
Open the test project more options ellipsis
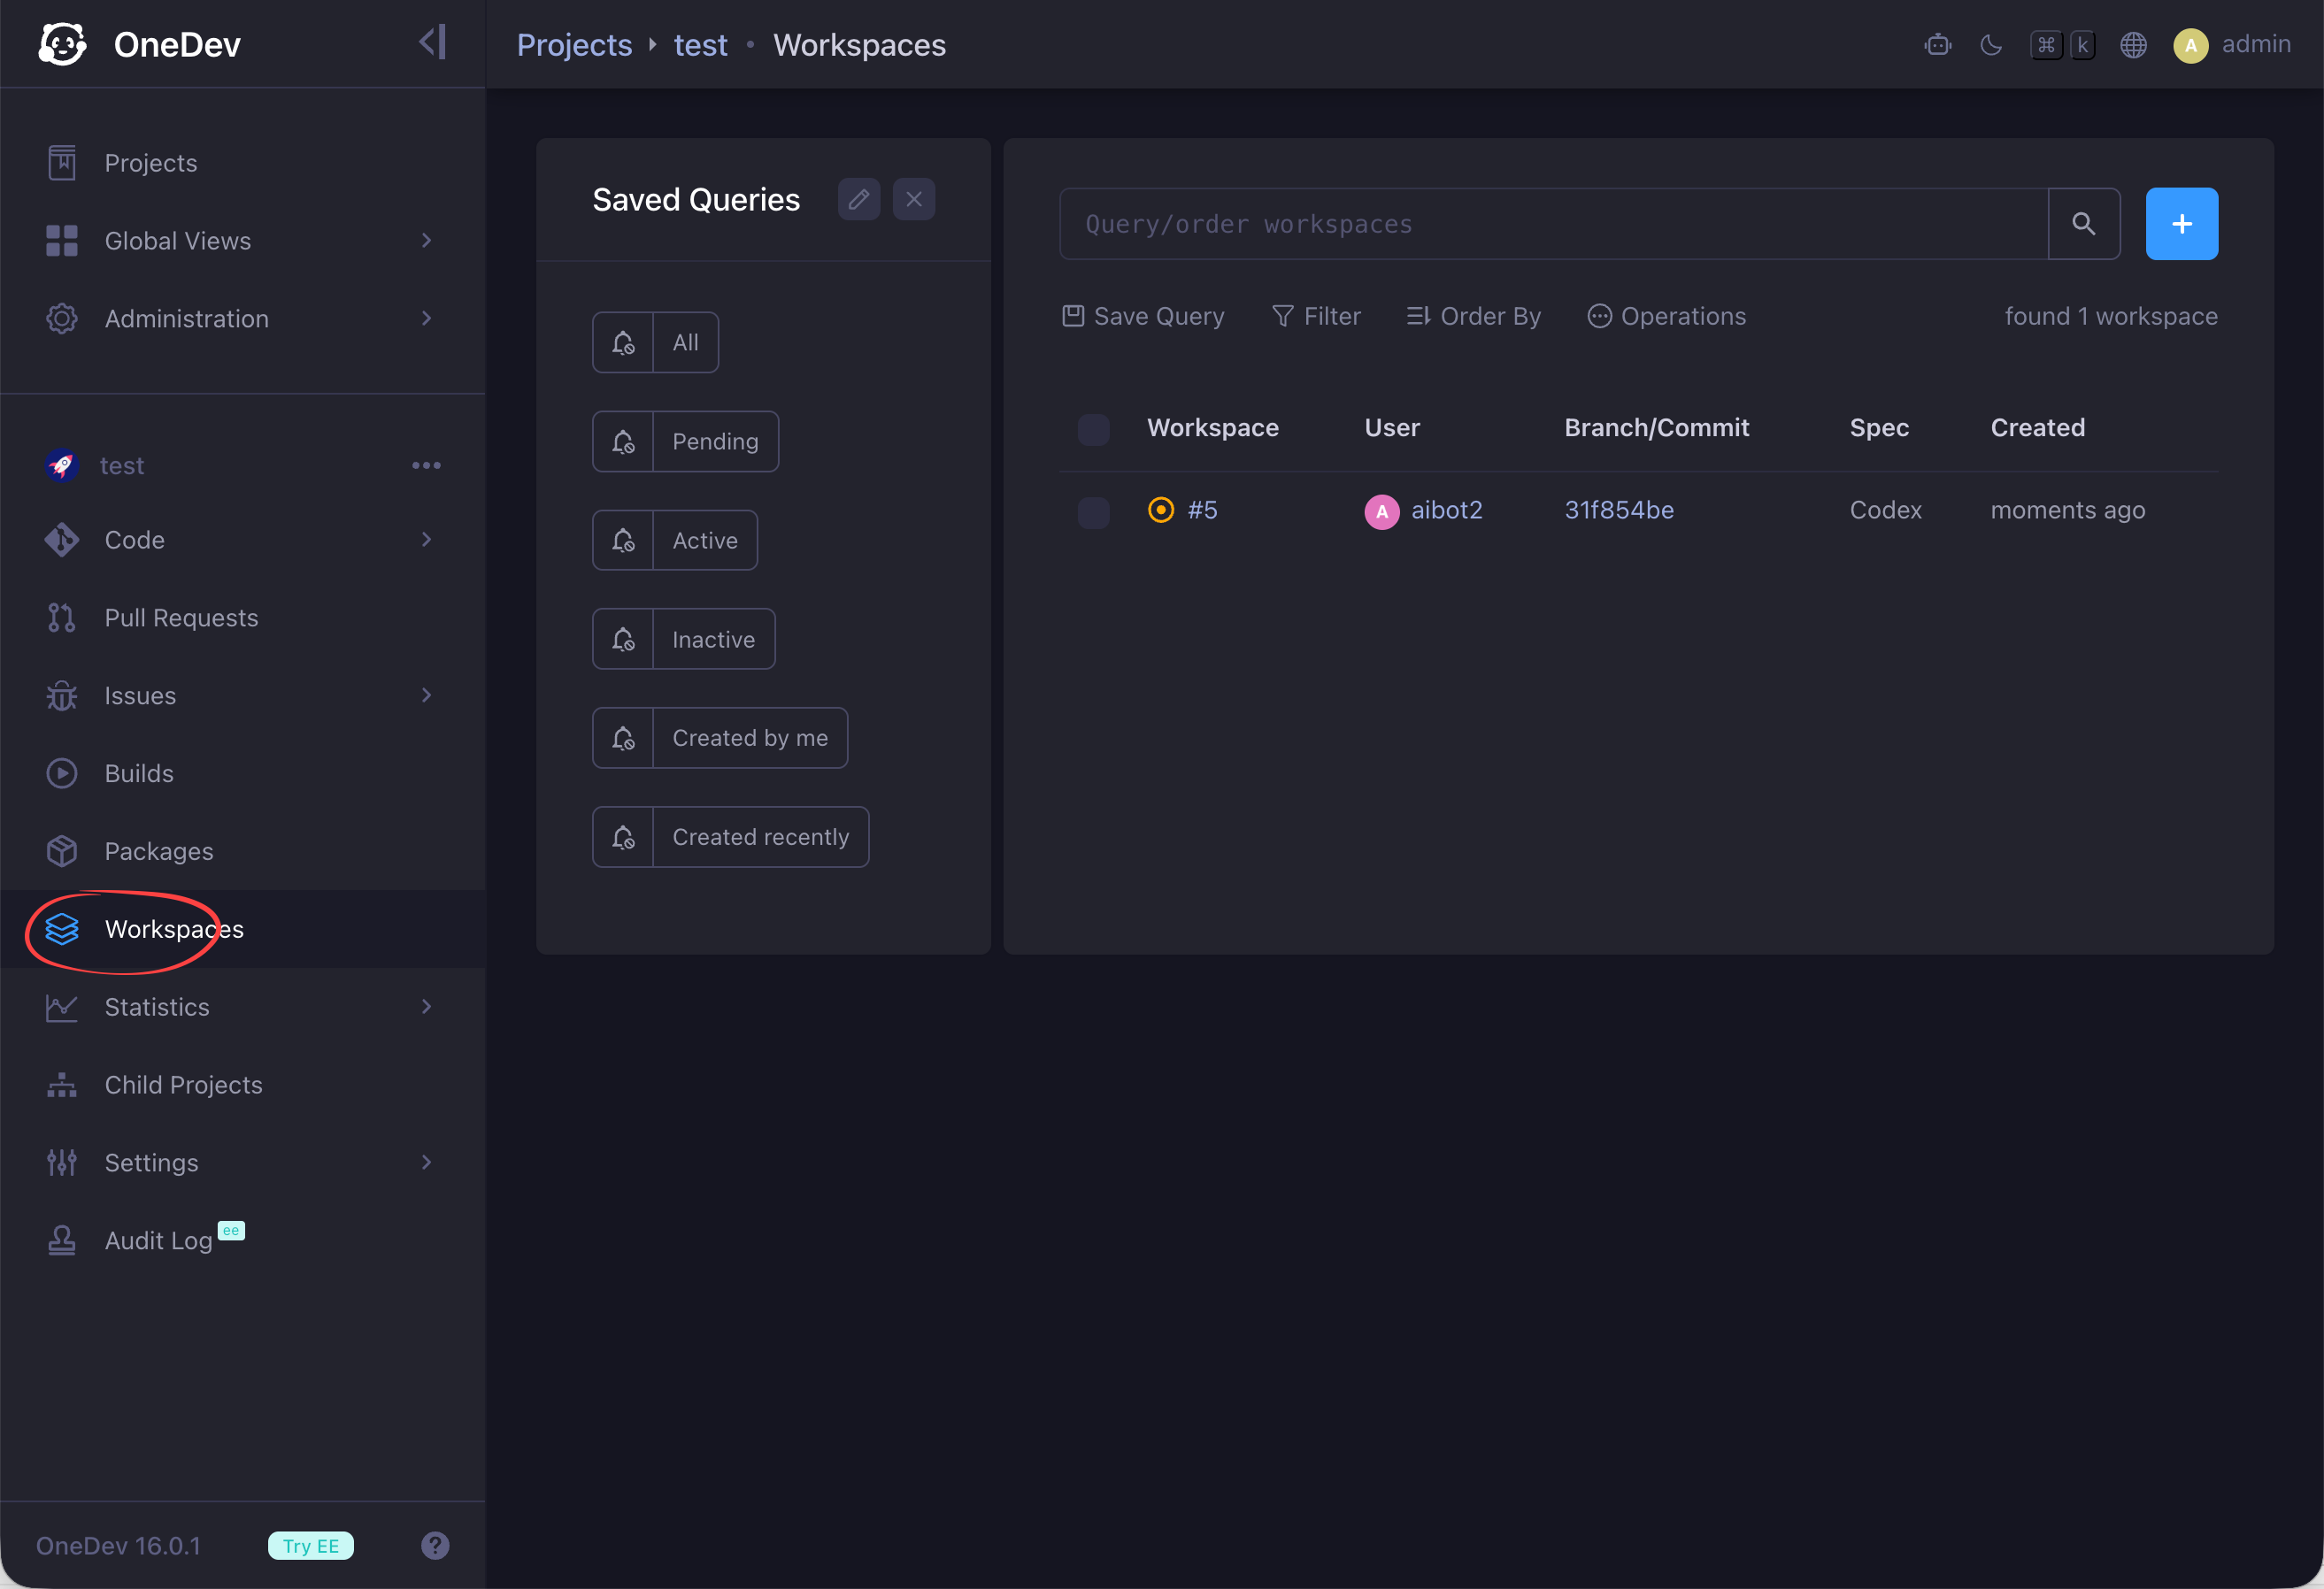pos(426,466)
